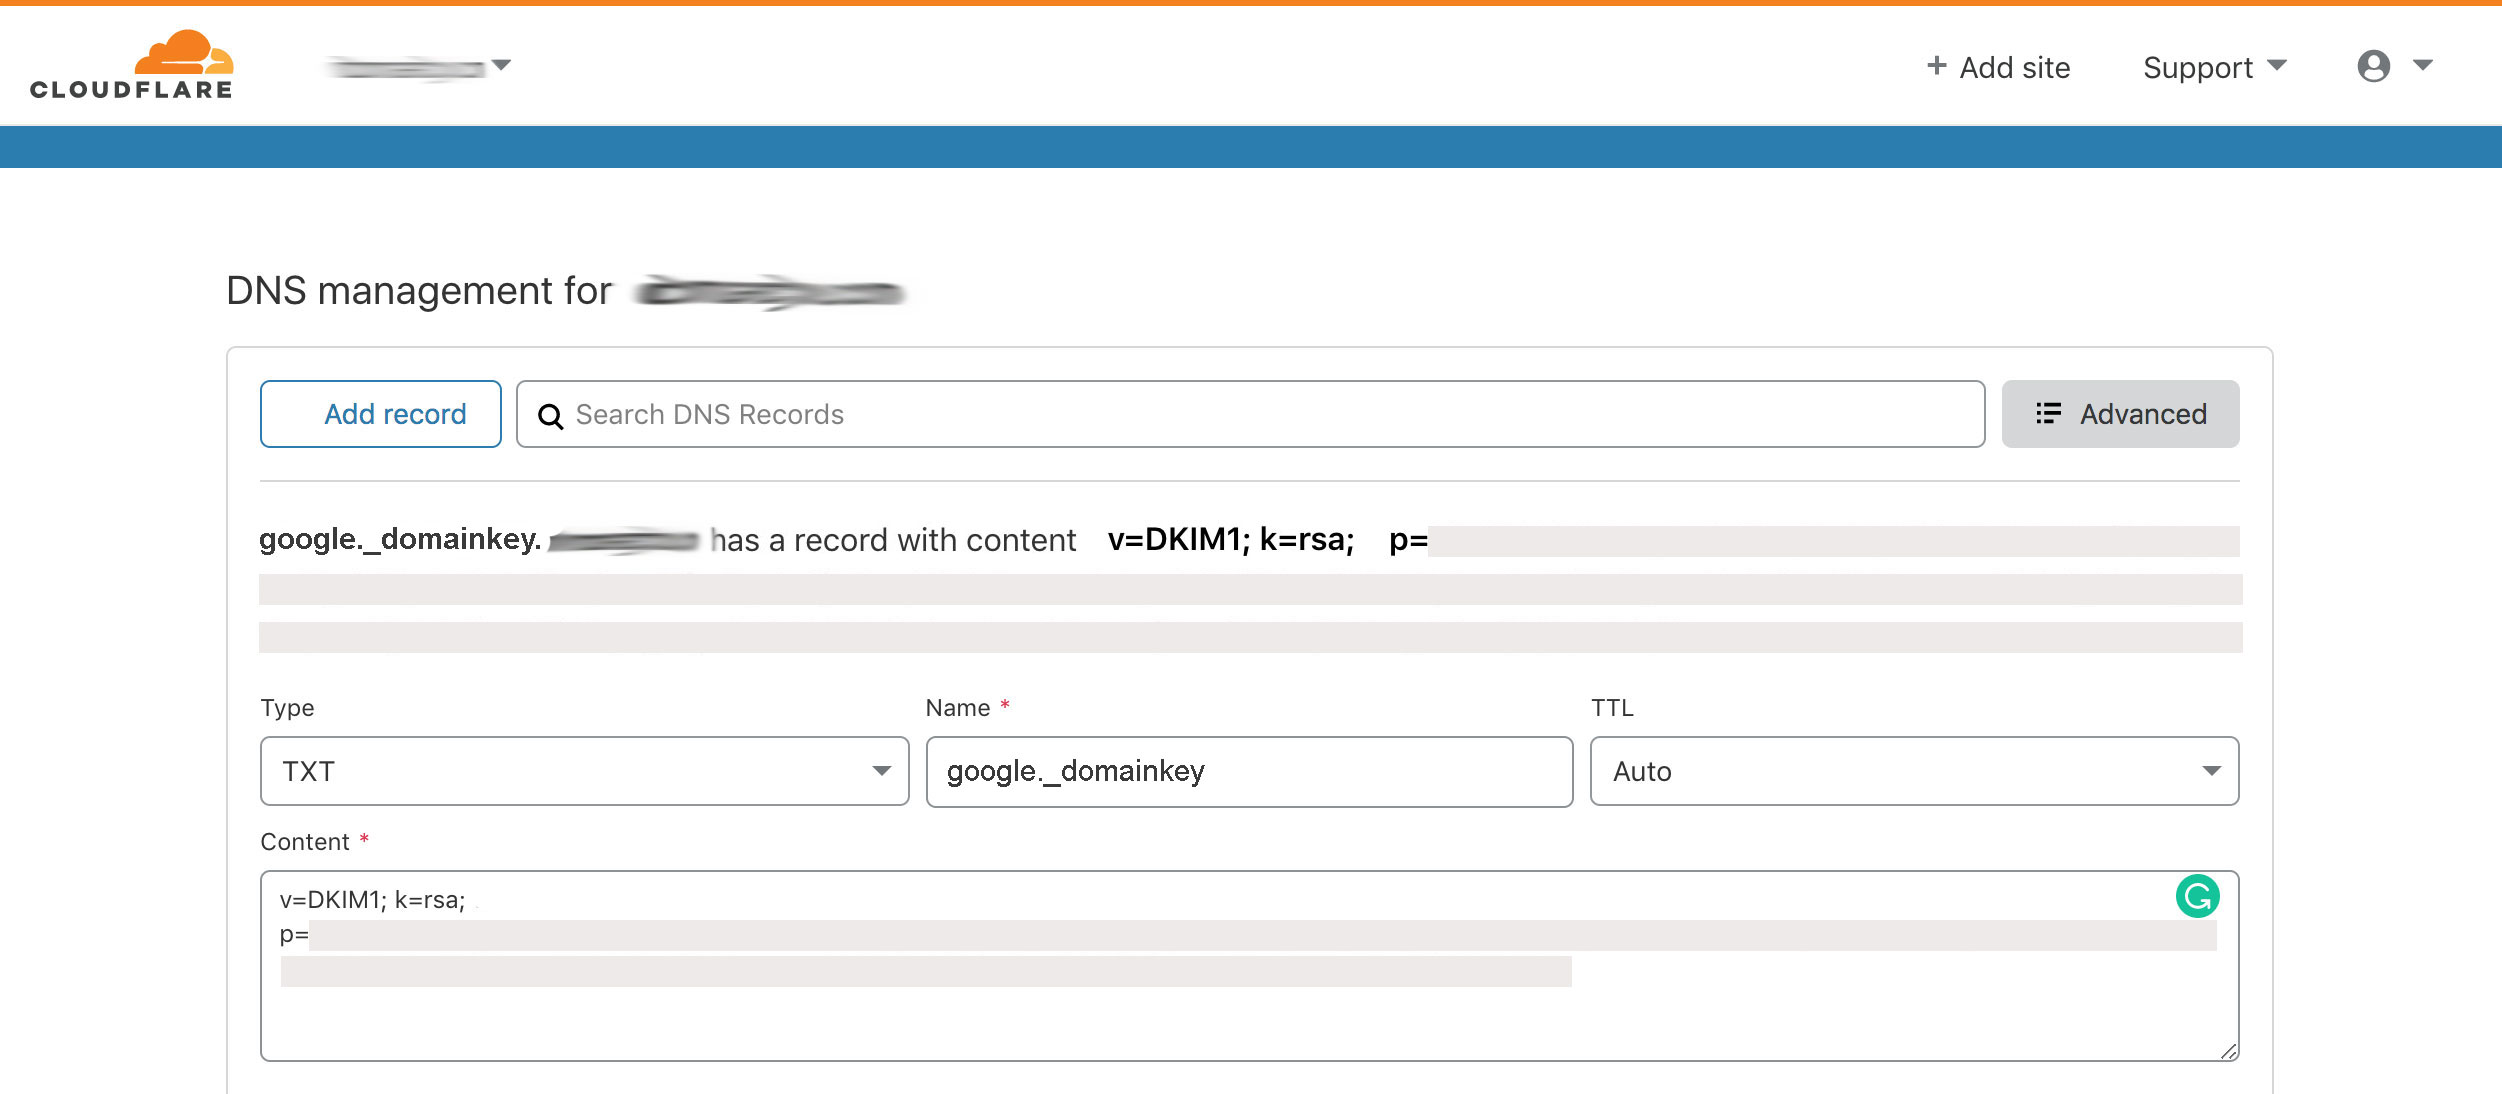The height and width of the screenshot is (1094, 2502).
Task: Click the CLOUDFLARE wordmark text
Action: pos(131,90)
